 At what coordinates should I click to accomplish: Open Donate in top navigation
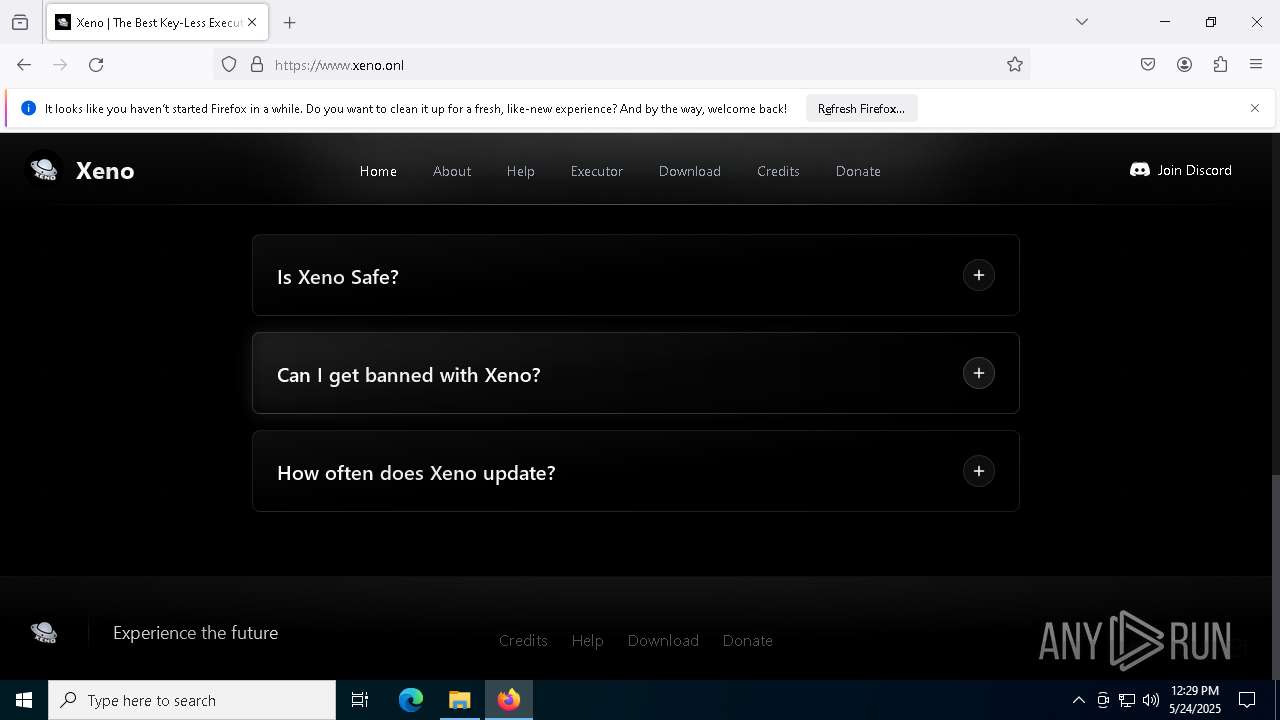[x=858, y=171]
